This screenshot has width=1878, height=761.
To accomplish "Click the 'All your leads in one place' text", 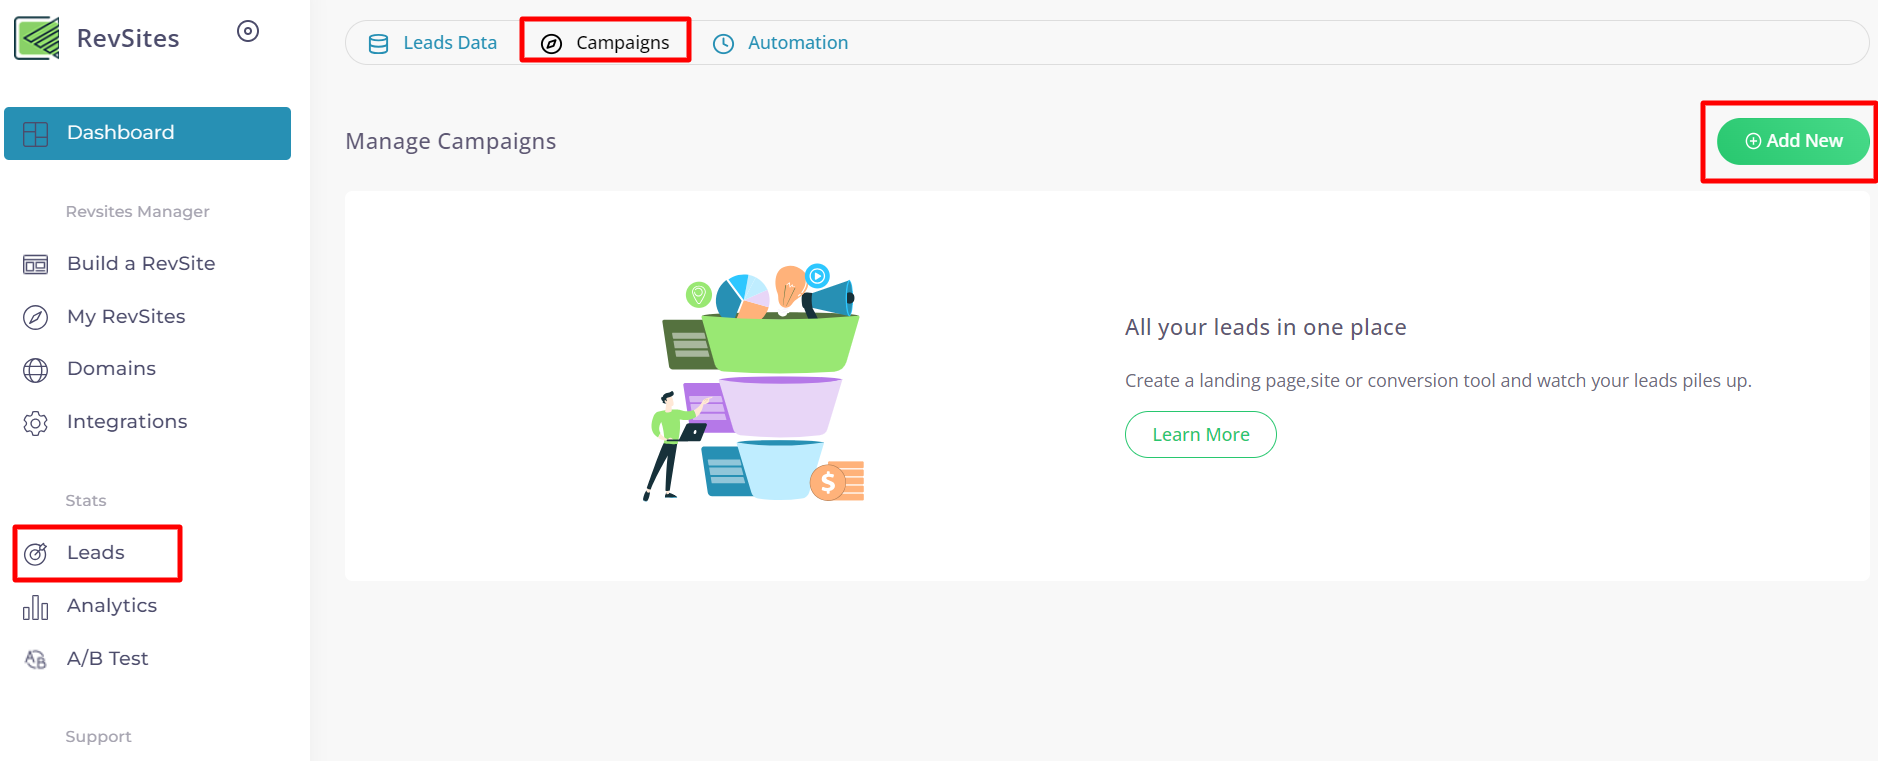I will point(1266,327).
